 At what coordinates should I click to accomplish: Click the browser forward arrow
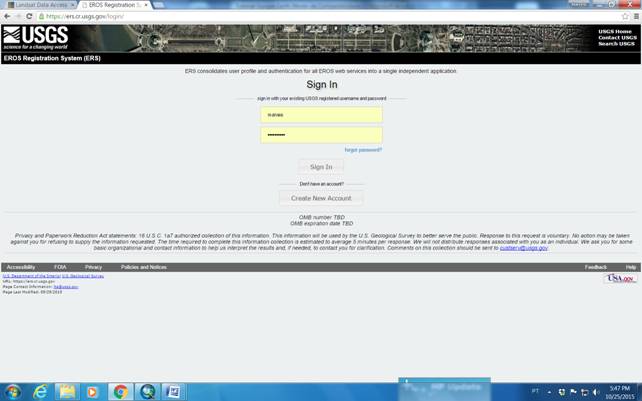coord(18,16)
